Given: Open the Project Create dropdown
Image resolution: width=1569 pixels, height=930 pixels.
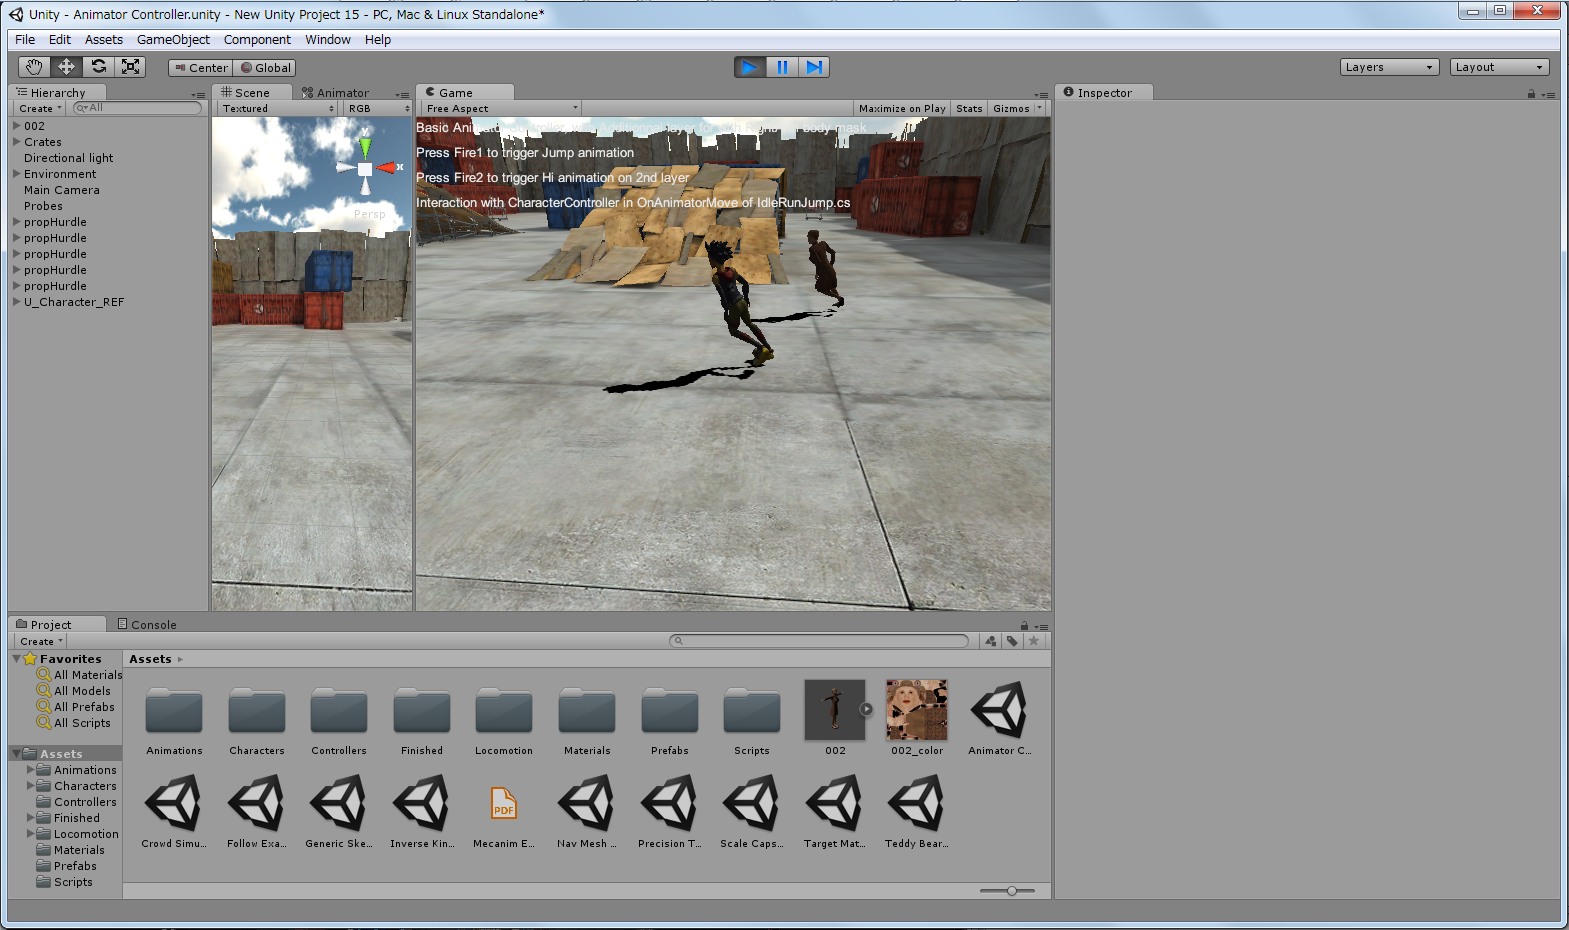Looking at the screenshot, I should [x=41, y=641].
